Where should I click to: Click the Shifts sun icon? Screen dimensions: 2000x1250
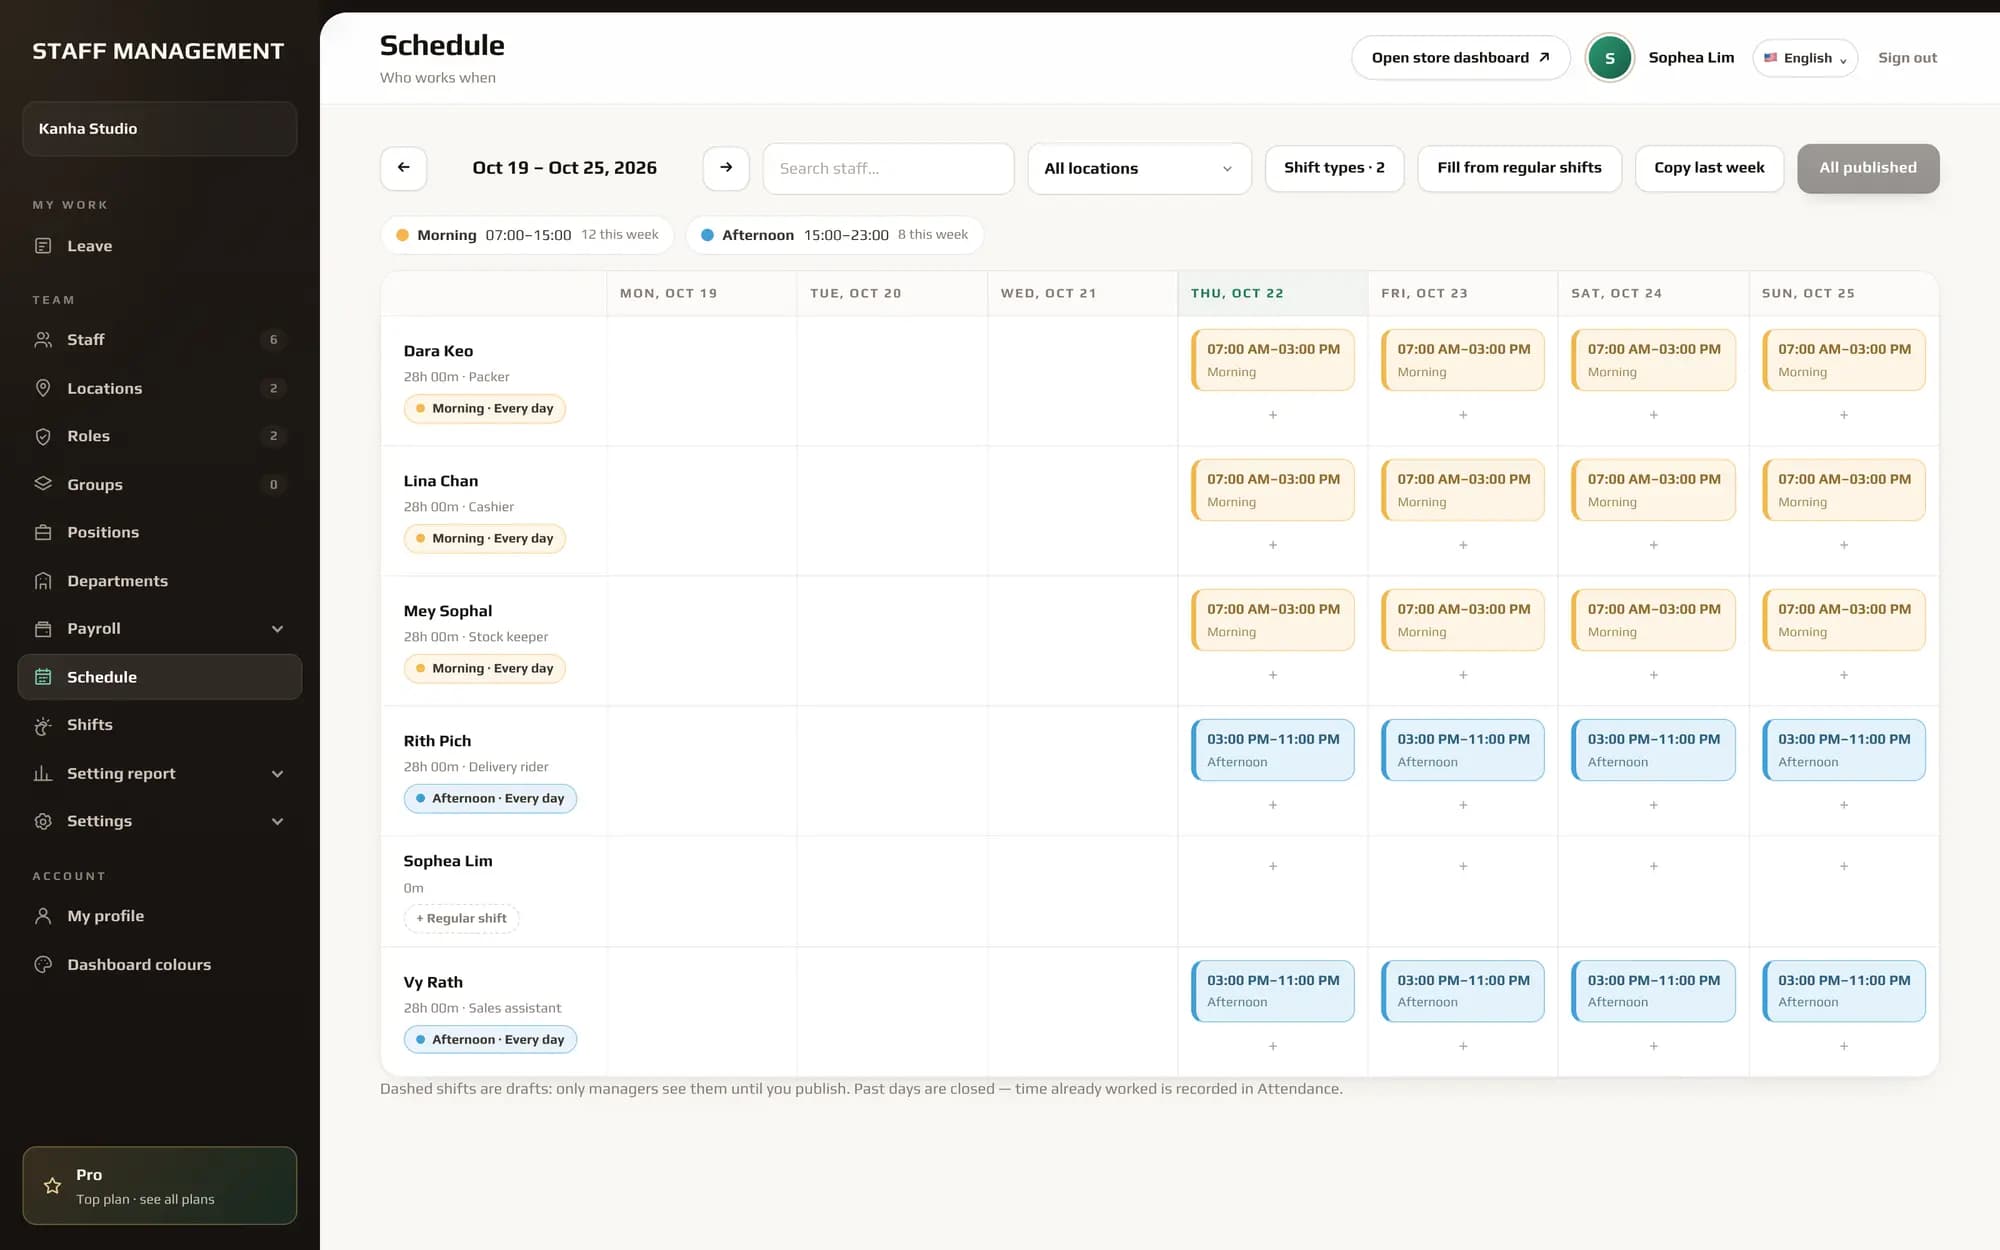(x=43, y=725)
